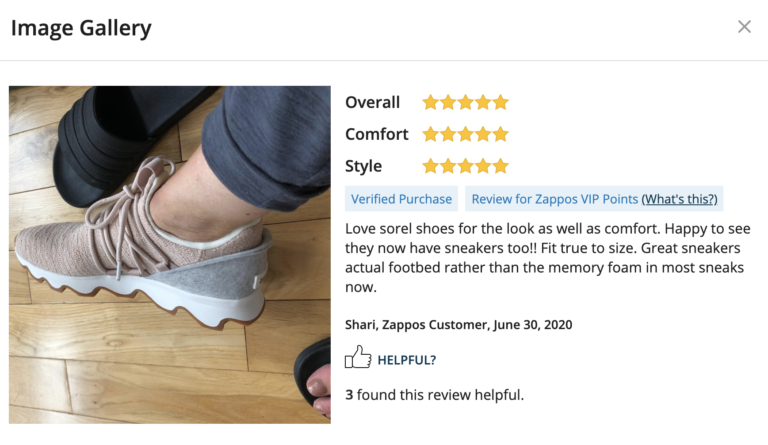Click the reviewer name Shari line
The width and height of the screenshot is (768, 445).
pyautogui.click(x=458, y=325)
